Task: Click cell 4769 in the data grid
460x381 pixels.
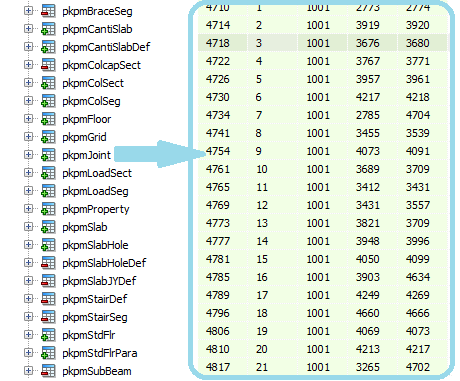Action: [218, 205]
